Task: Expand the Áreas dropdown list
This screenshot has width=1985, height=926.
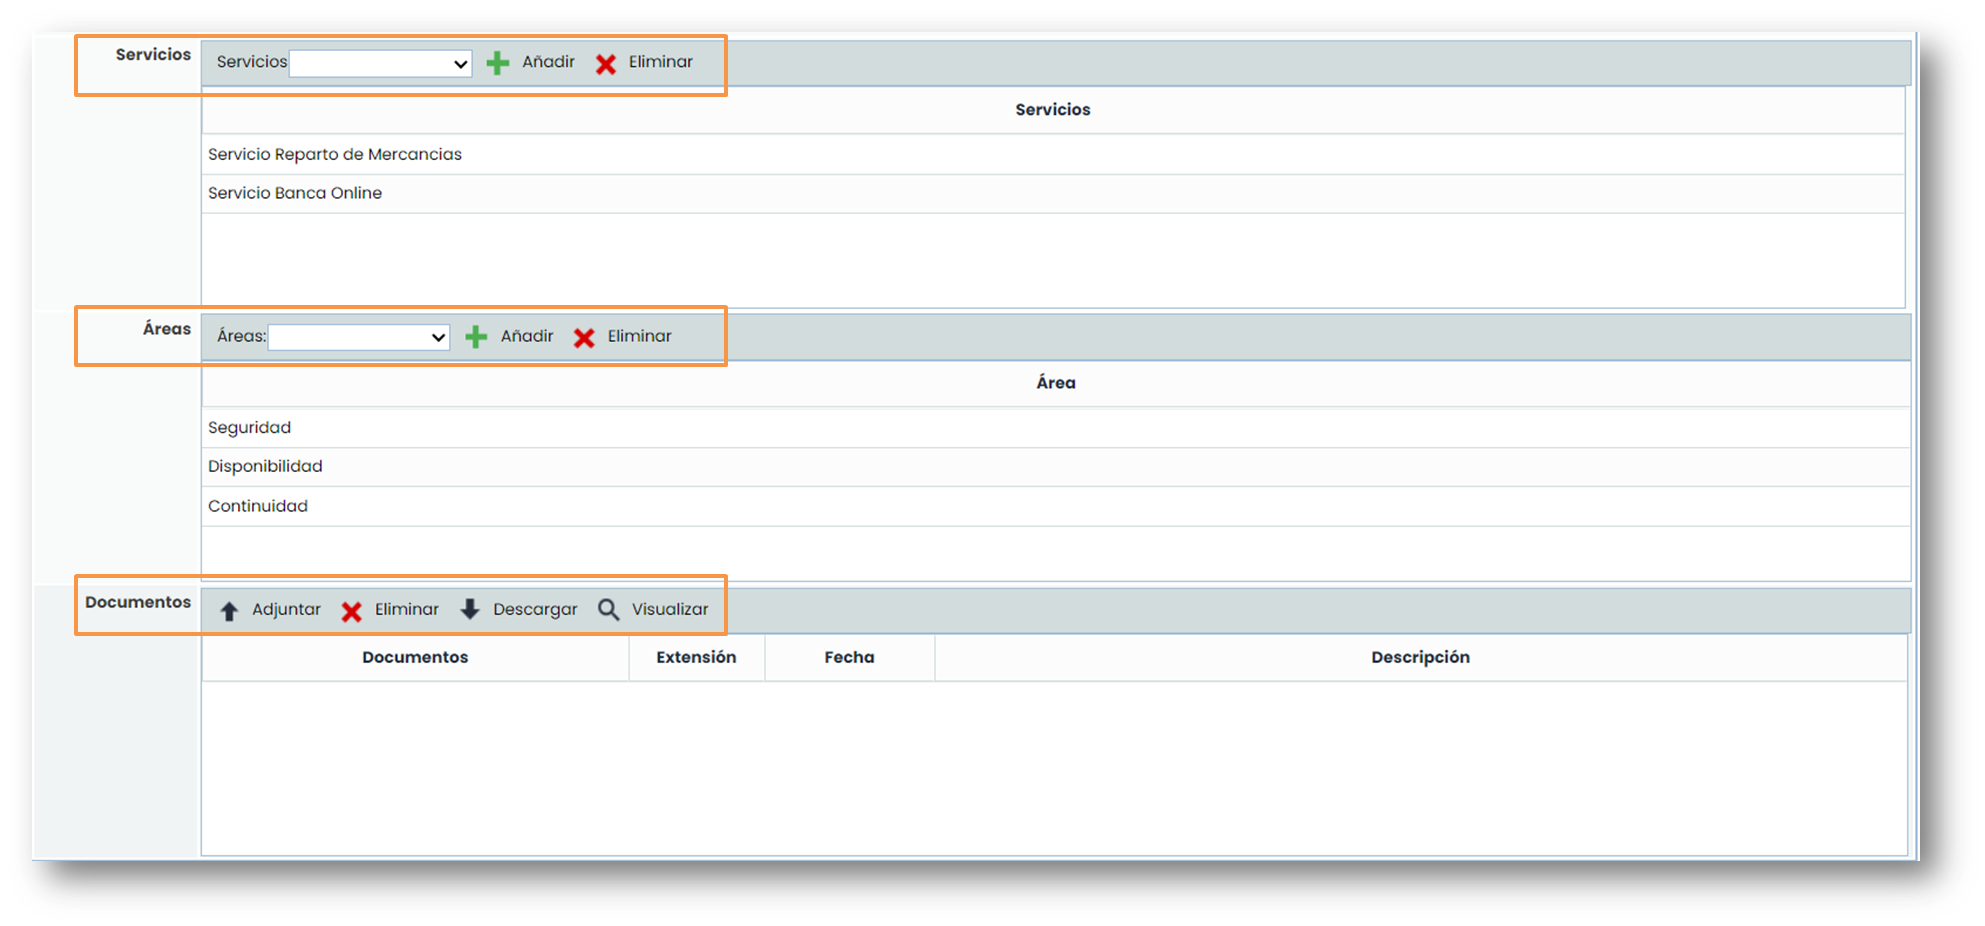Action: click(358, 338)
